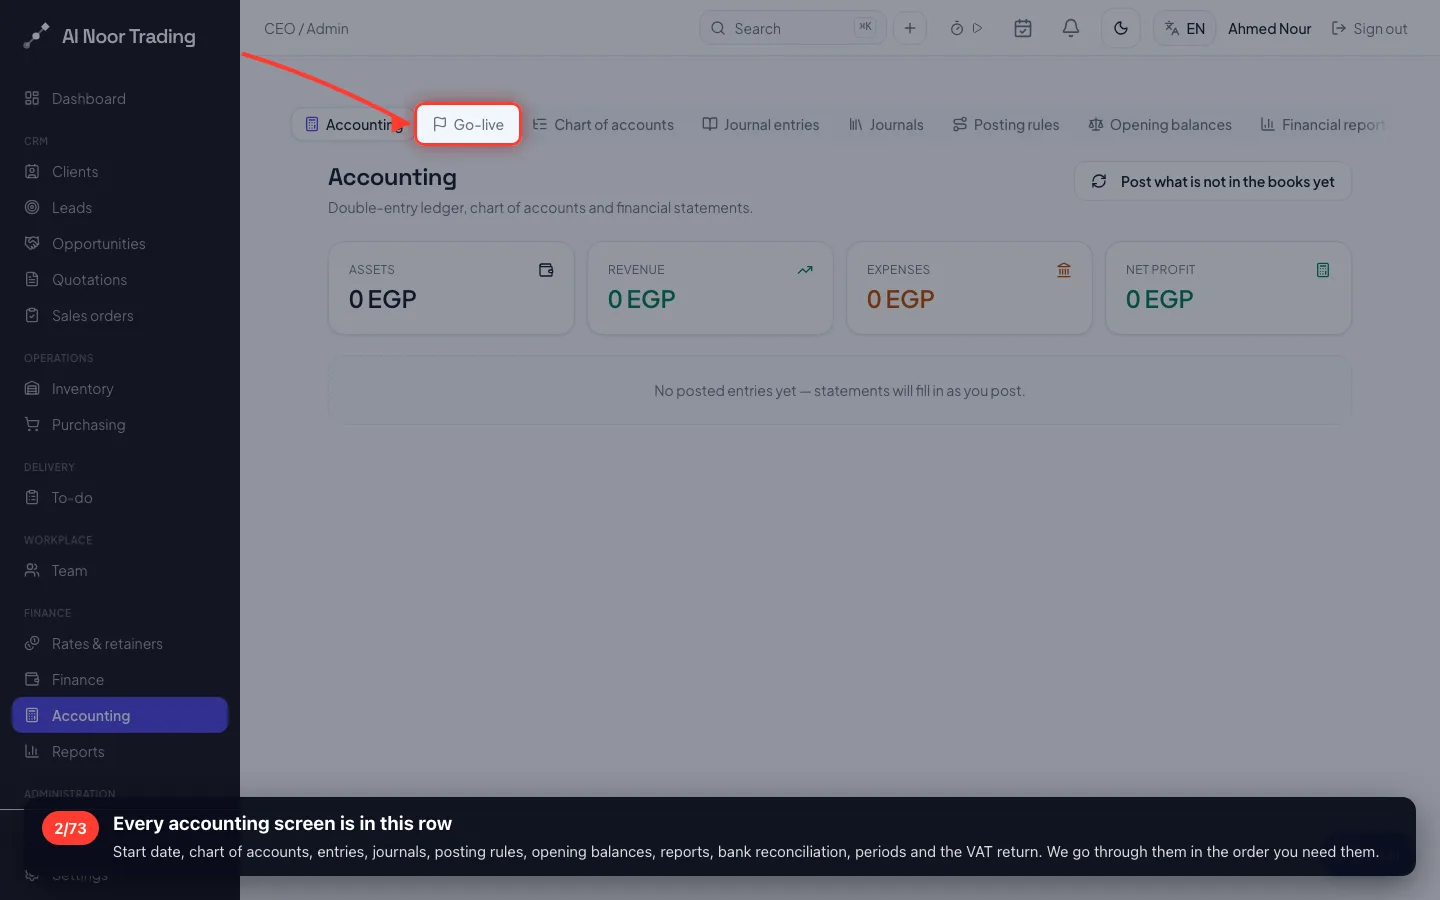Click the Net Profit 0 EGP value
Viewport: 1440px width, 900px height.
[1159, 299]
